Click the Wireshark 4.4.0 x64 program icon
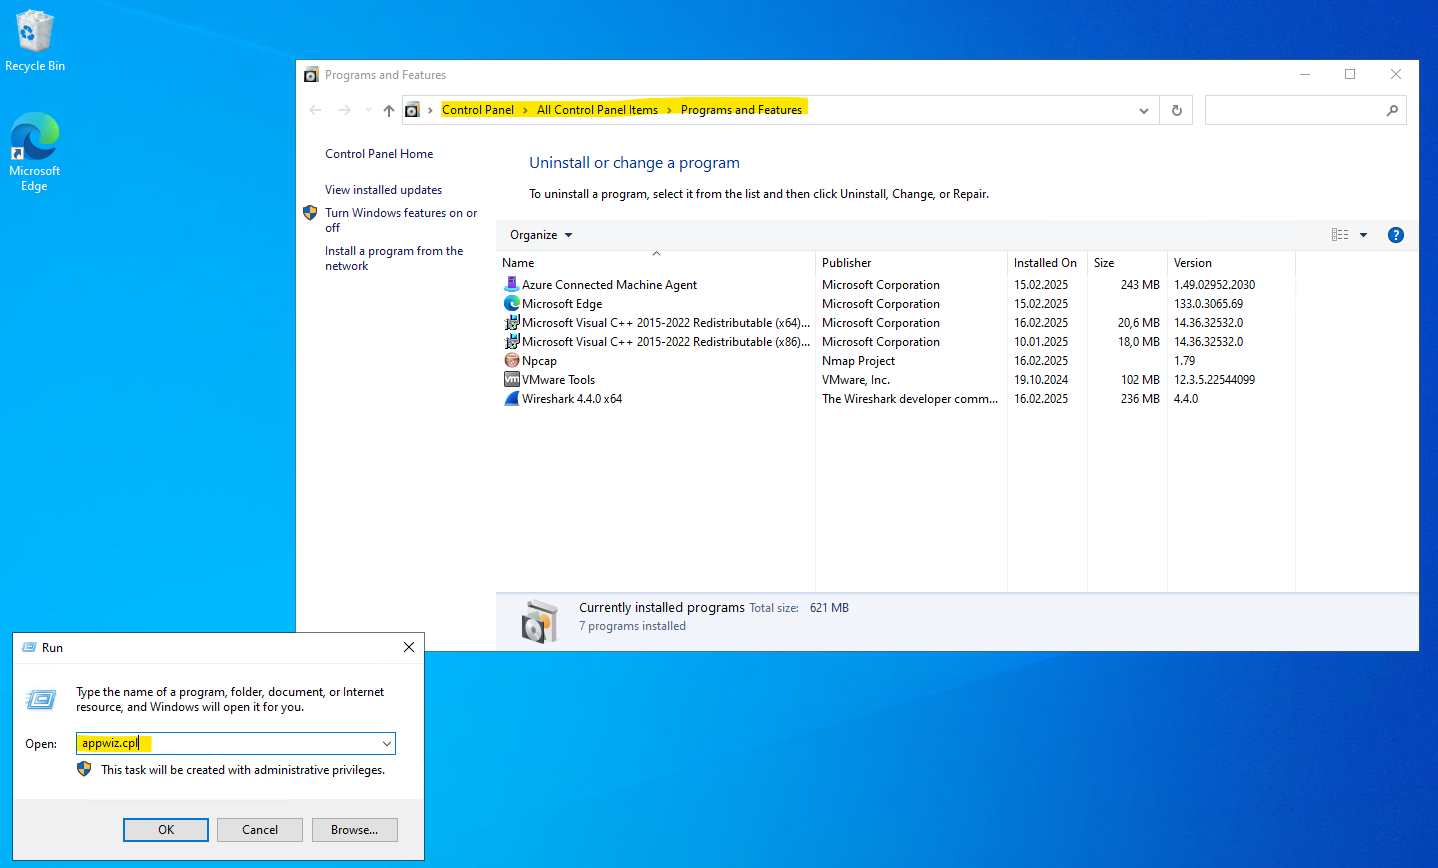This screenshot has height=868, width=1438. point(511,398)
